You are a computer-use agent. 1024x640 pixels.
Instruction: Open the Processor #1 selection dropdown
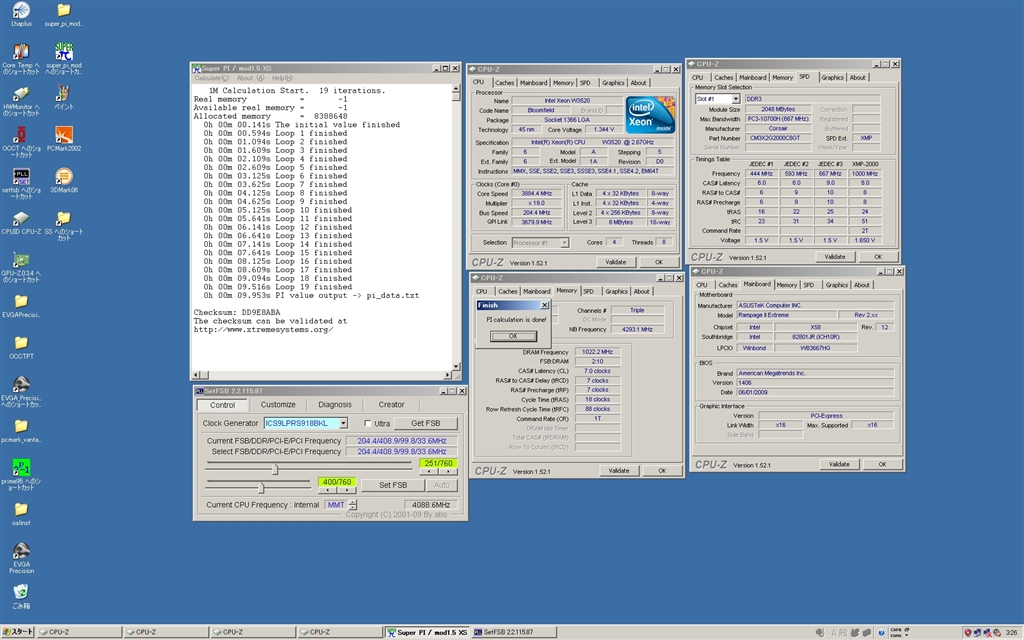pyautogui.click(x=564, y=242)
